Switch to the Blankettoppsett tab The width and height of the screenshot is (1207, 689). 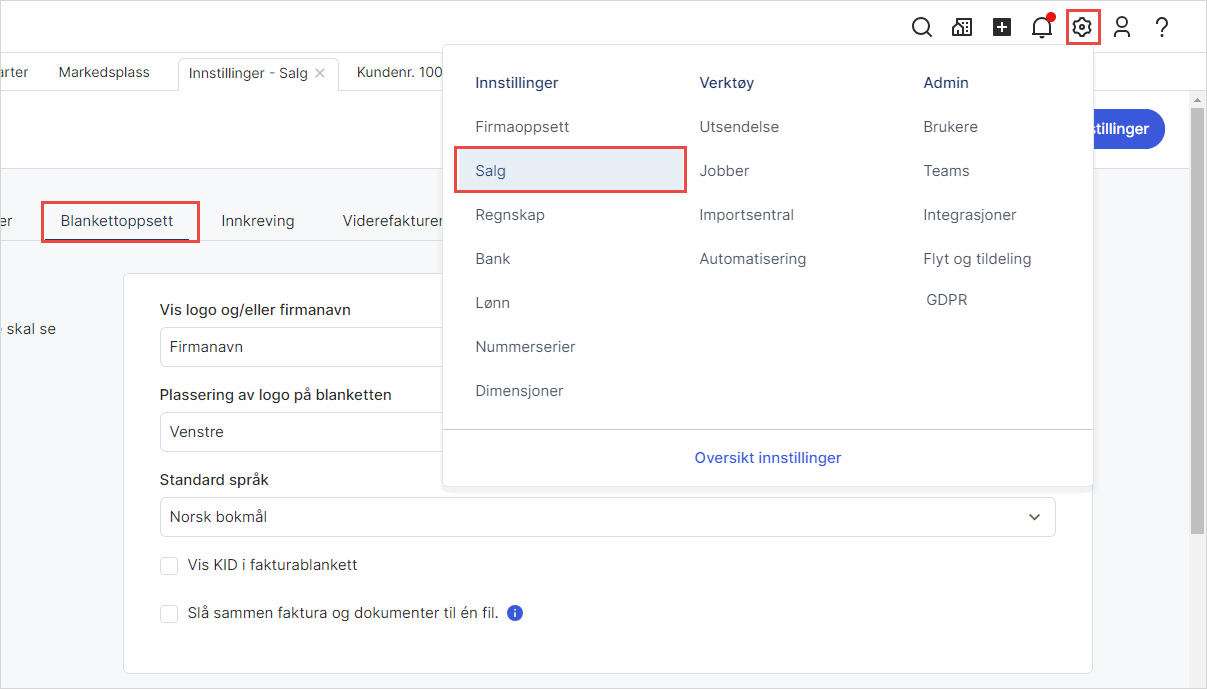click(x=117, y=221)
